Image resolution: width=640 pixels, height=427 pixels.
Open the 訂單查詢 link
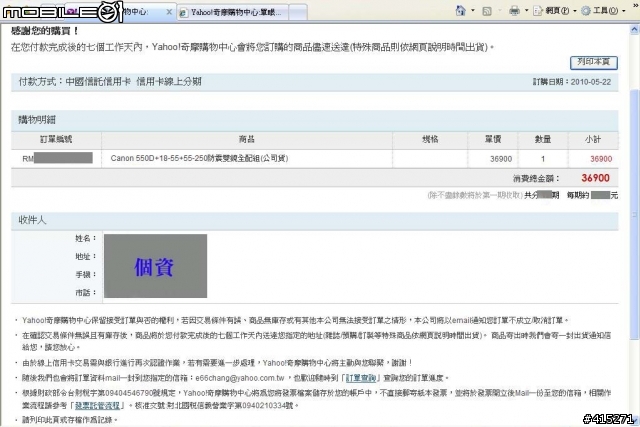[x=361, y=378]
